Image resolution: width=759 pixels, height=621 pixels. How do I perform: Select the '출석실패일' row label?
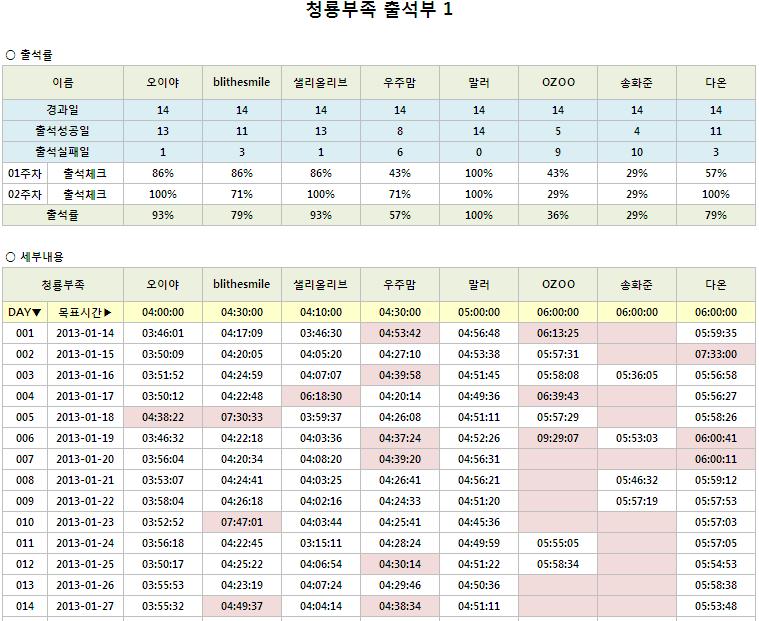[63, 152]
